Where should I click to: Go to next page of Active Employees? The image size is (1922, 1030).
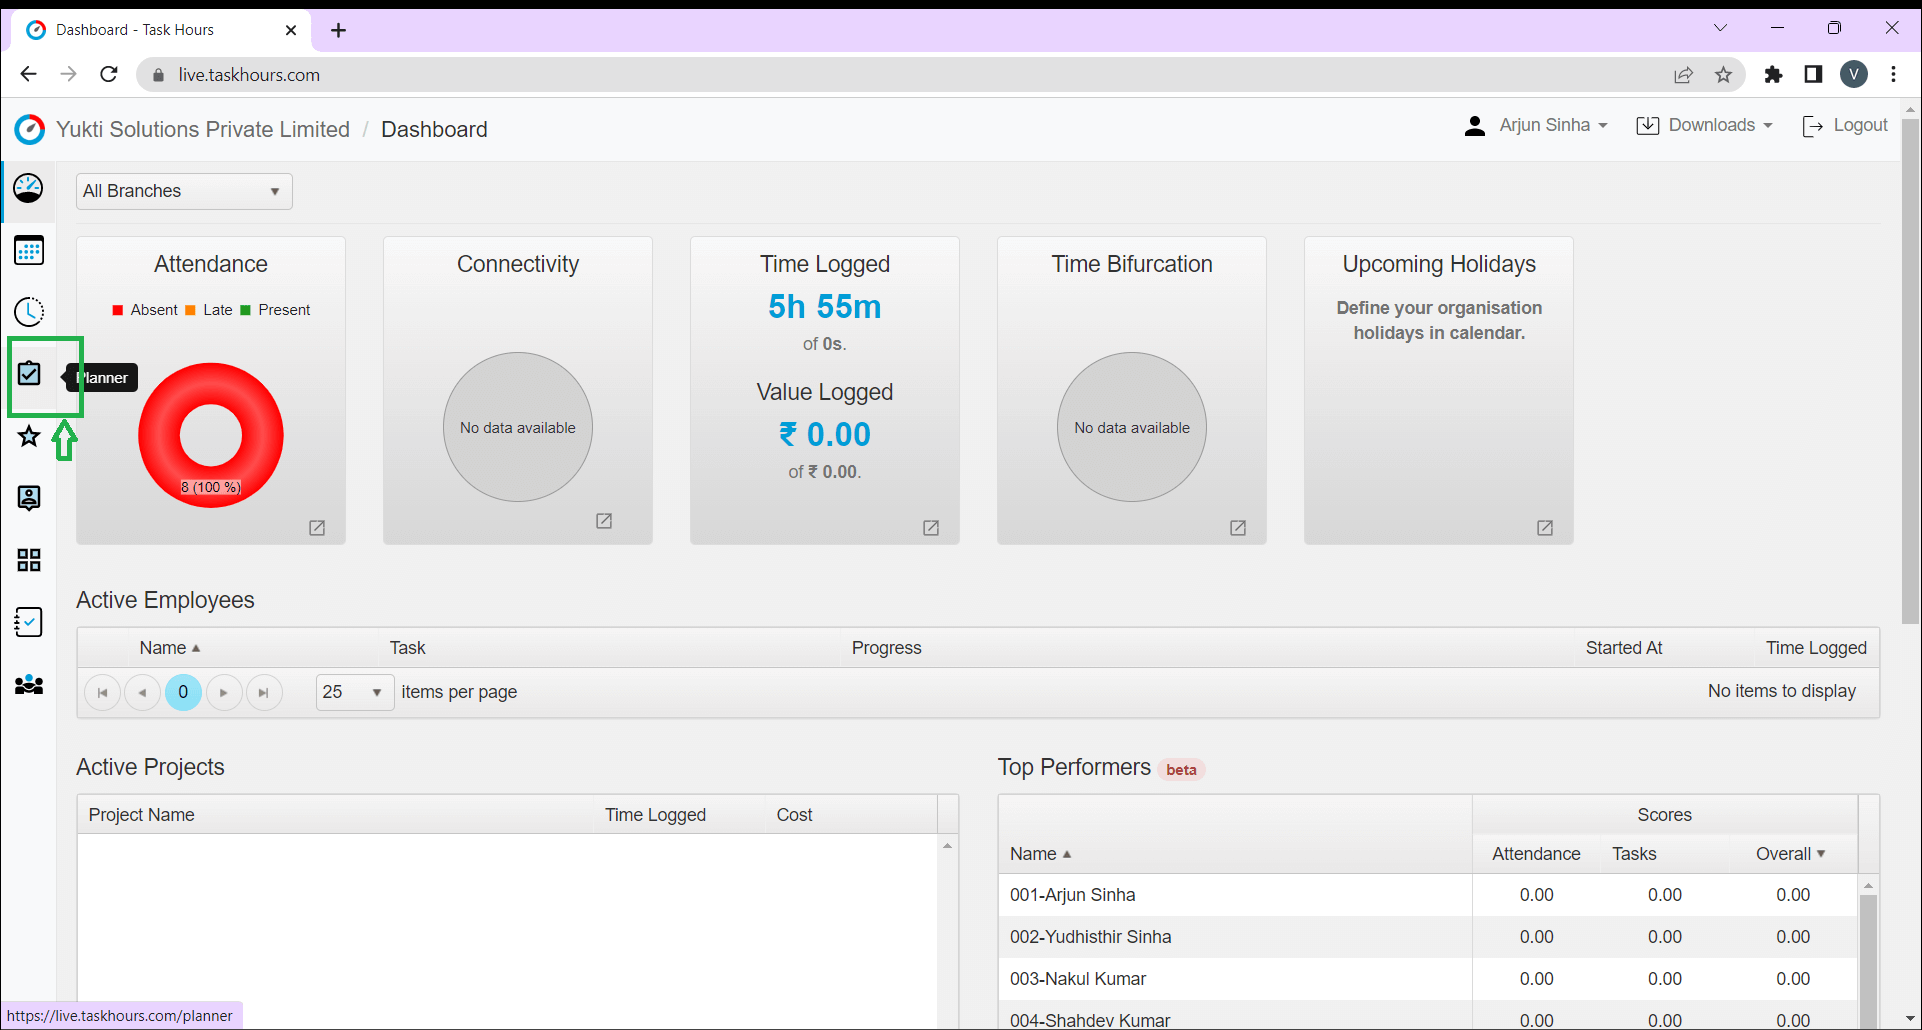(224, 692)
